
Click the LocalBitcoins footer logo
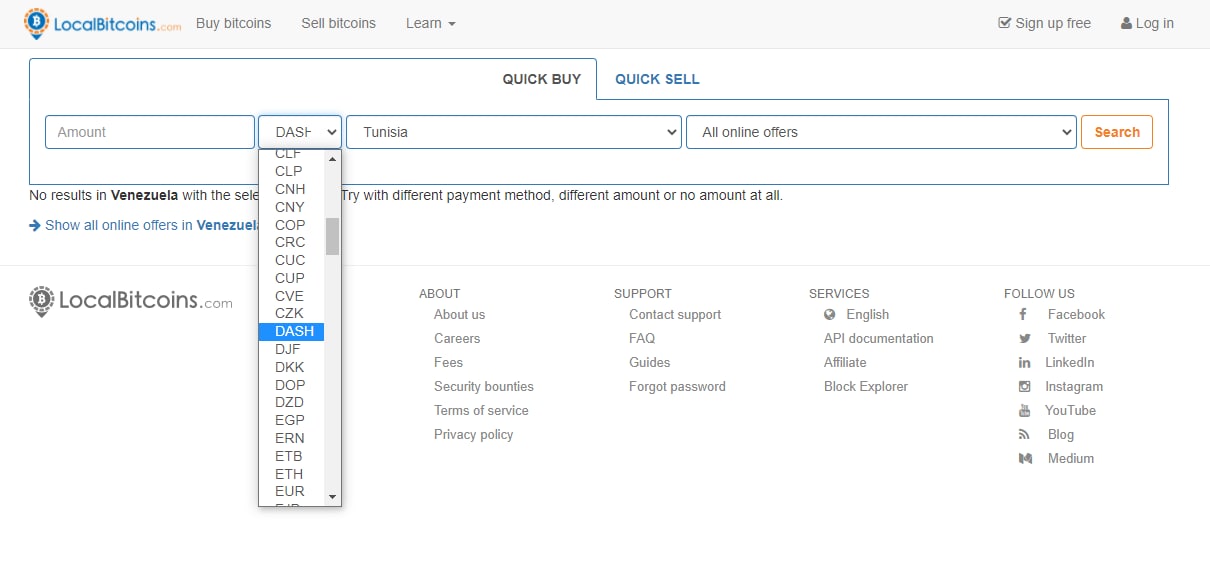(x=131, y=300)
